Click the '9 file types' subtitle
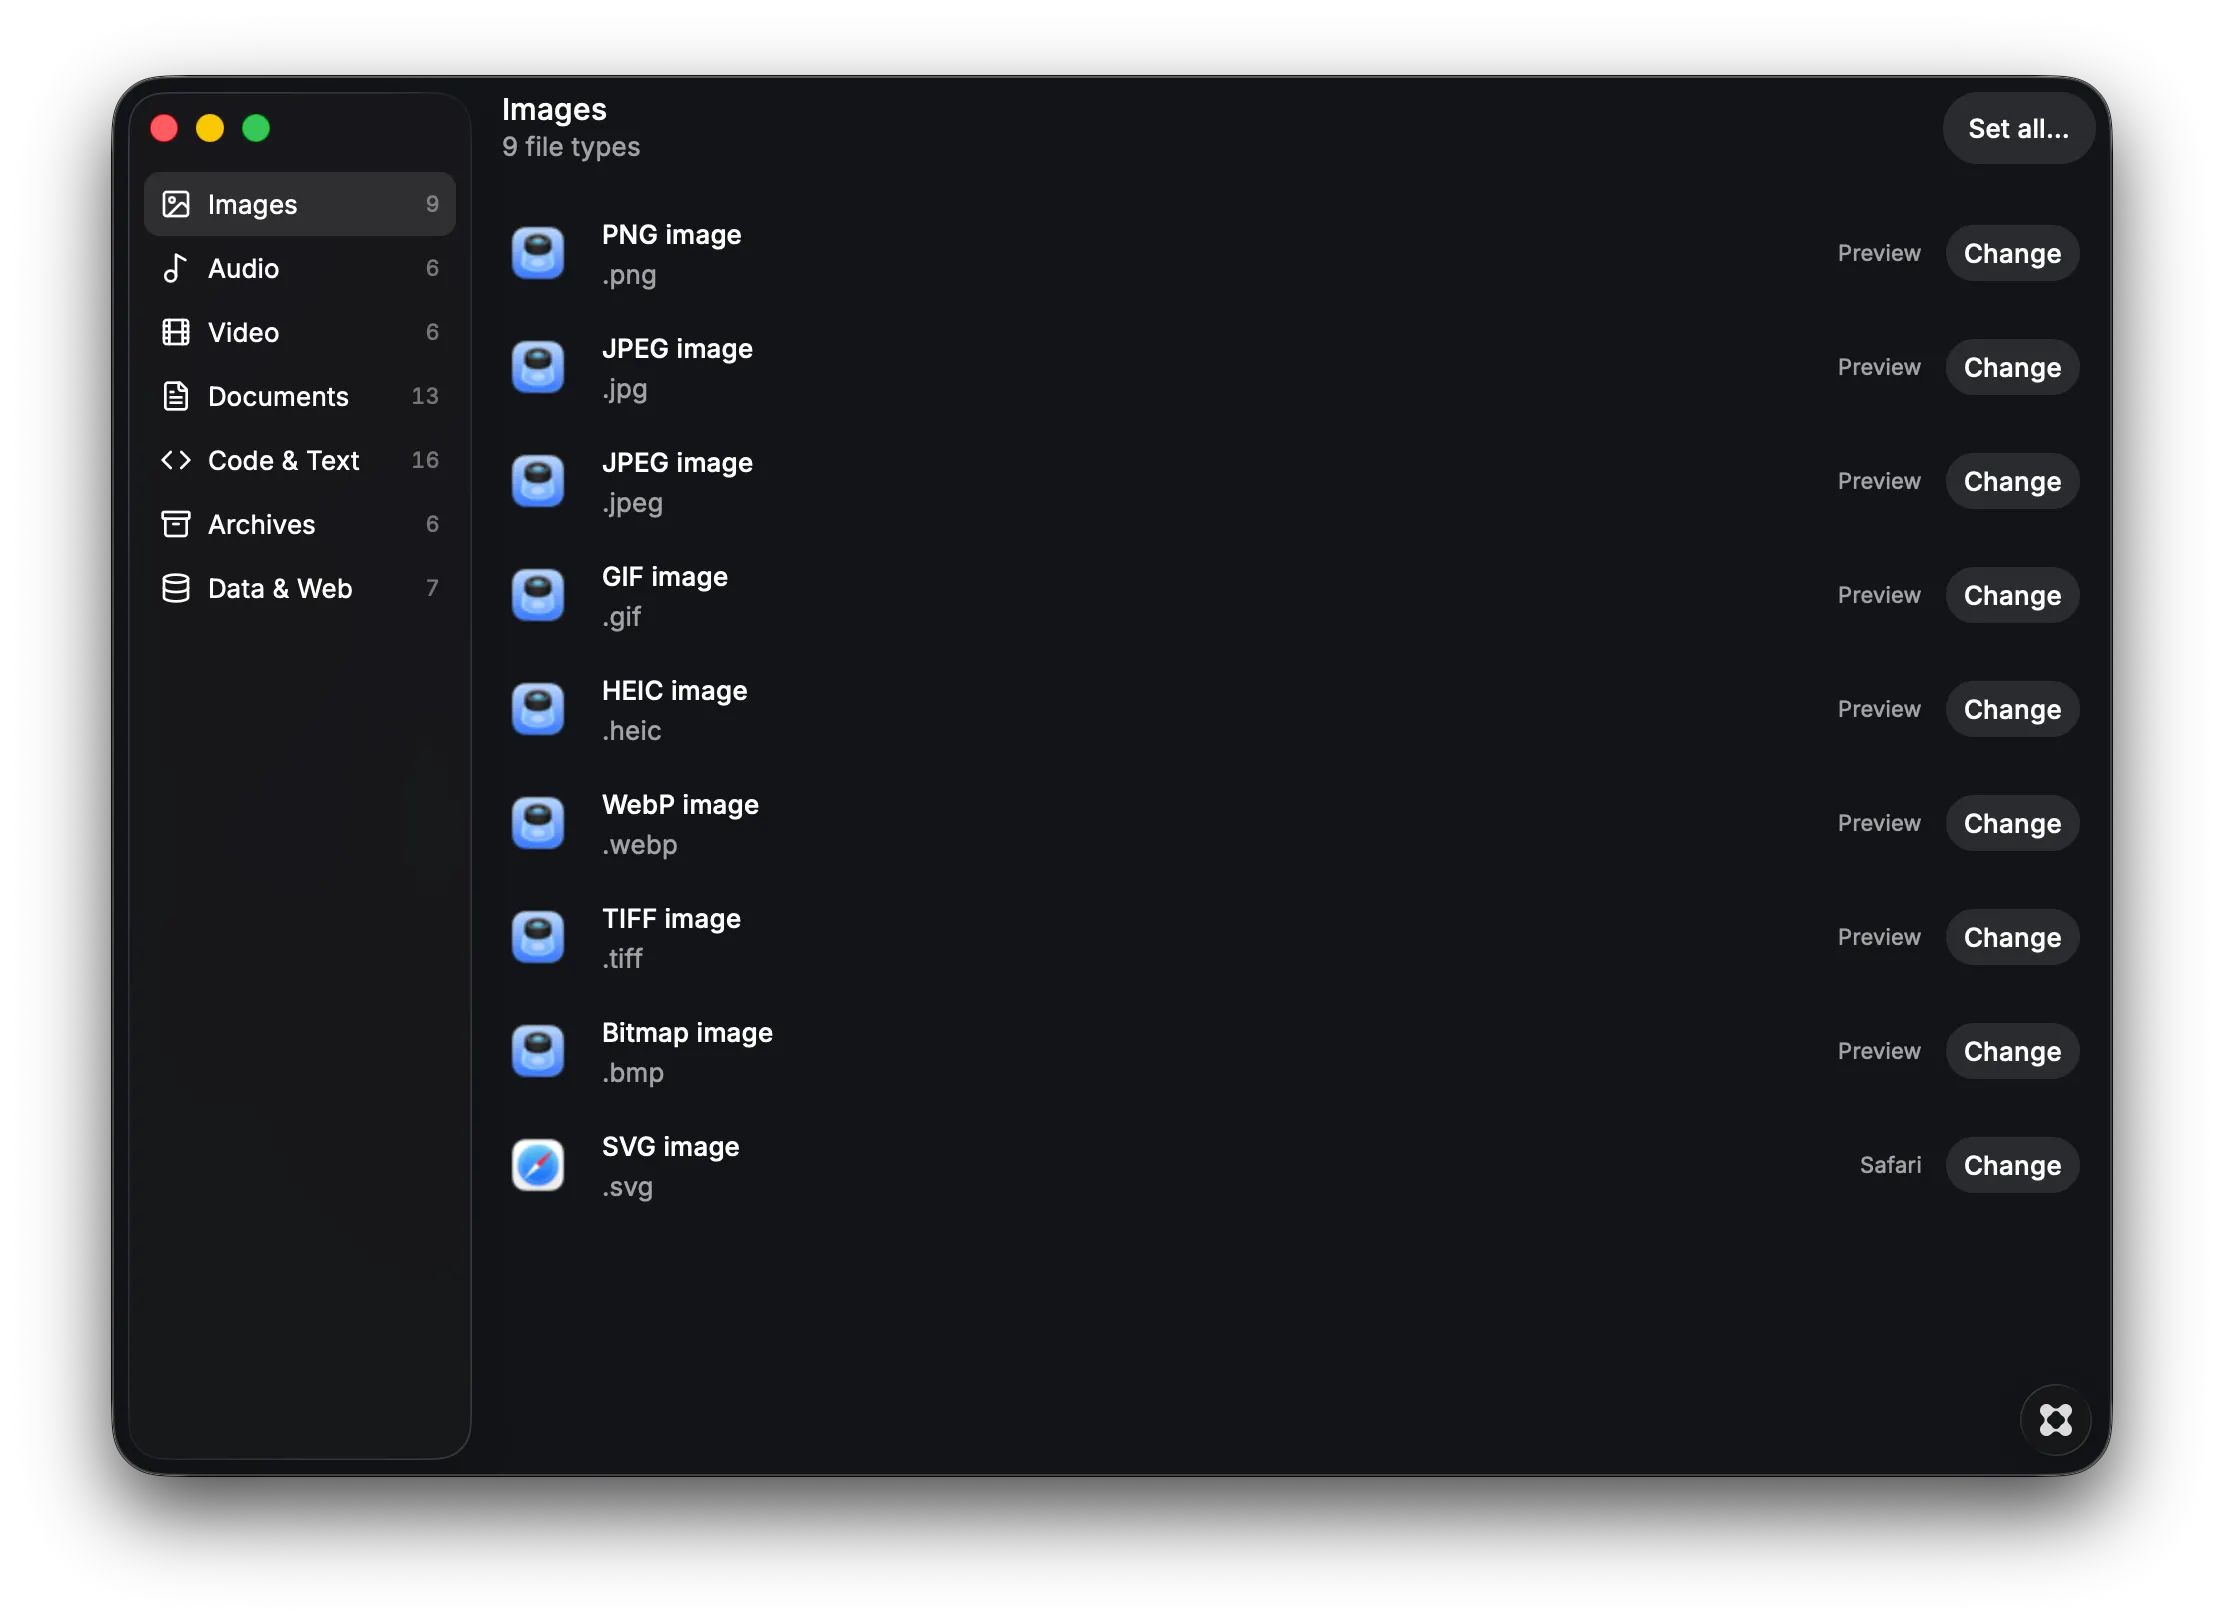The image size is (2224, 1624). tap(571, 147)
